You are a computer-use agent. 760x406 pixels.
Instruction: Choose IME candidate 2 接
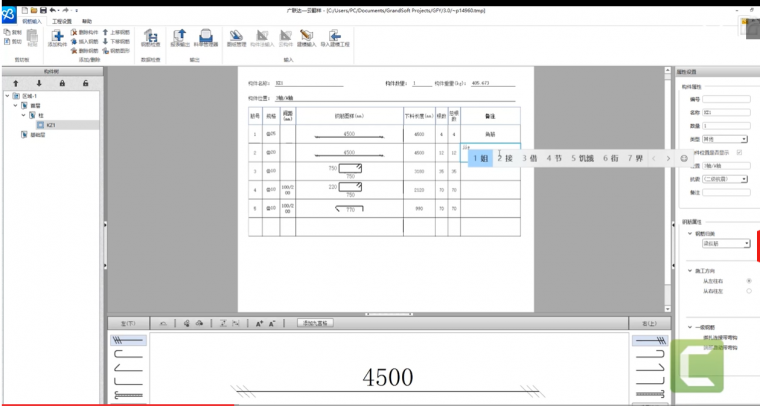click(505, 158)
